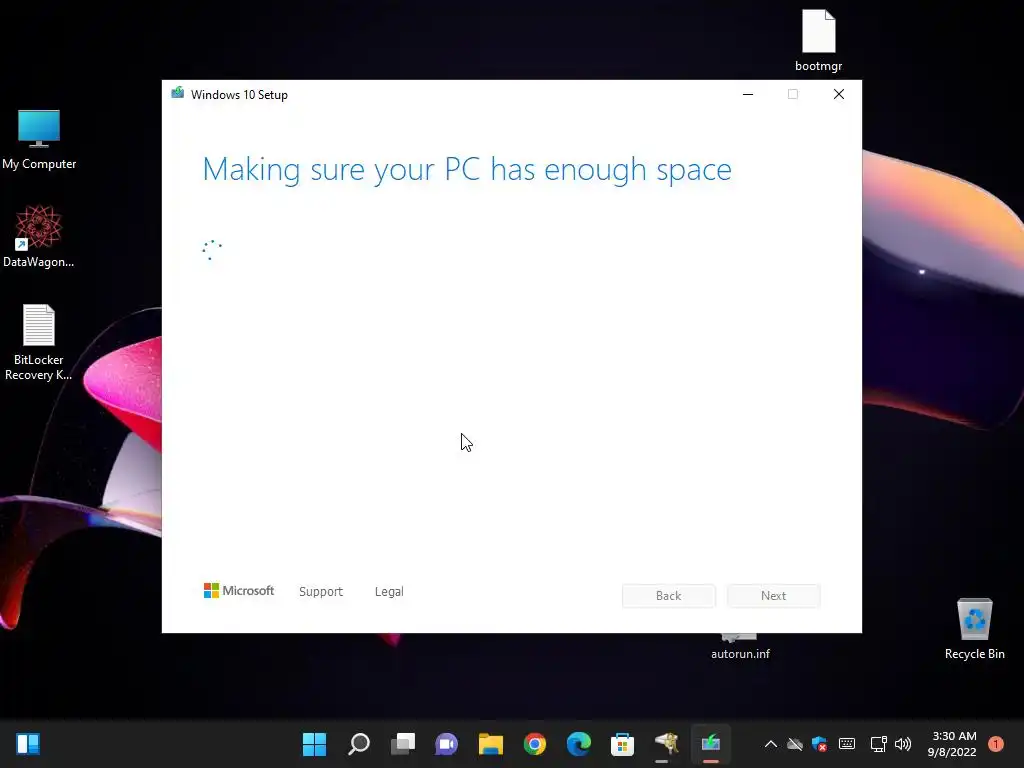Select the bootmgr file on the desktop
Viewport: 1024px width, 768px height.
click(818, 40)
